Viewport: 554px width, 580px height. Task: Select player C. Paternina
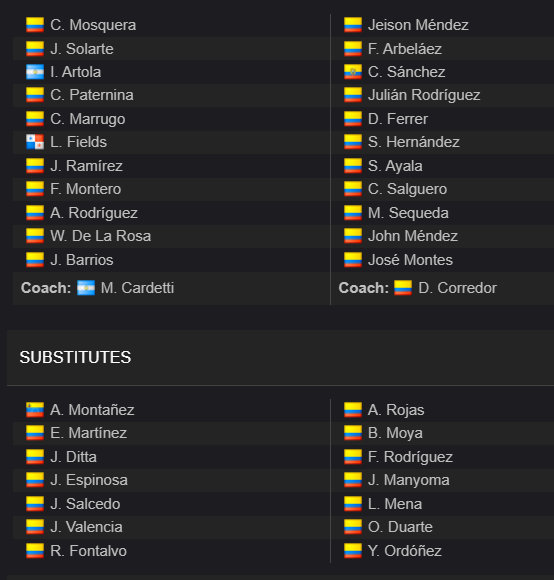(92, 95)
